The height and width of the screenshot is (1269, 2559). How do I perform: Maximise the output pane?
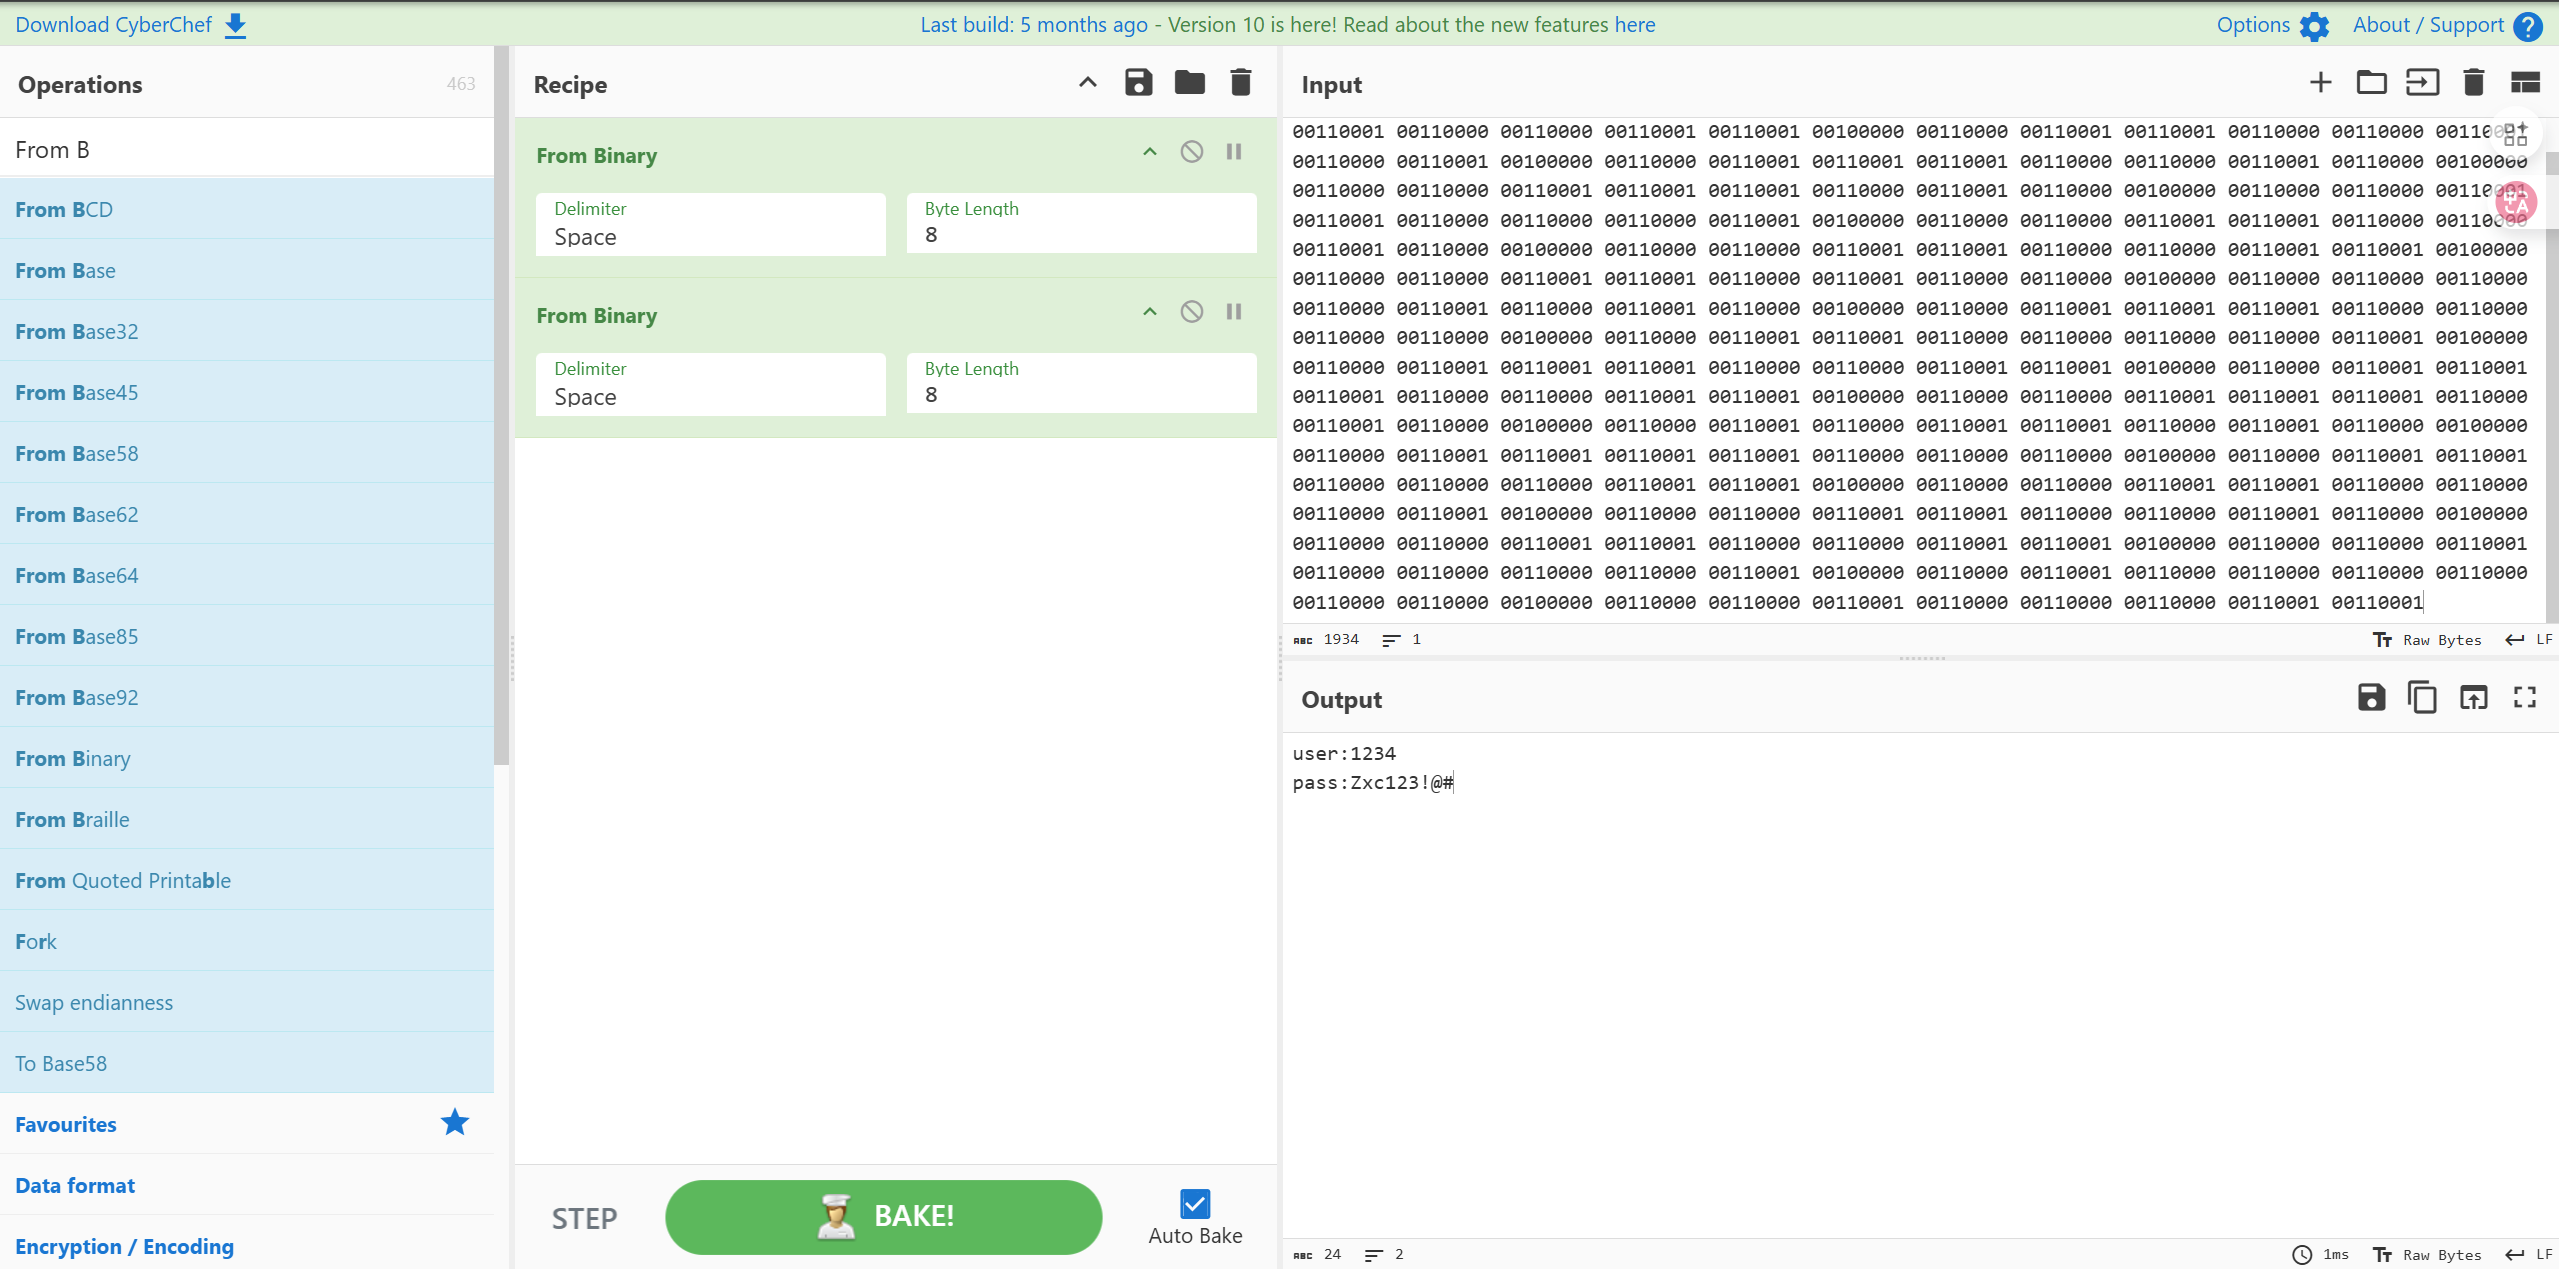point(2524,698)
